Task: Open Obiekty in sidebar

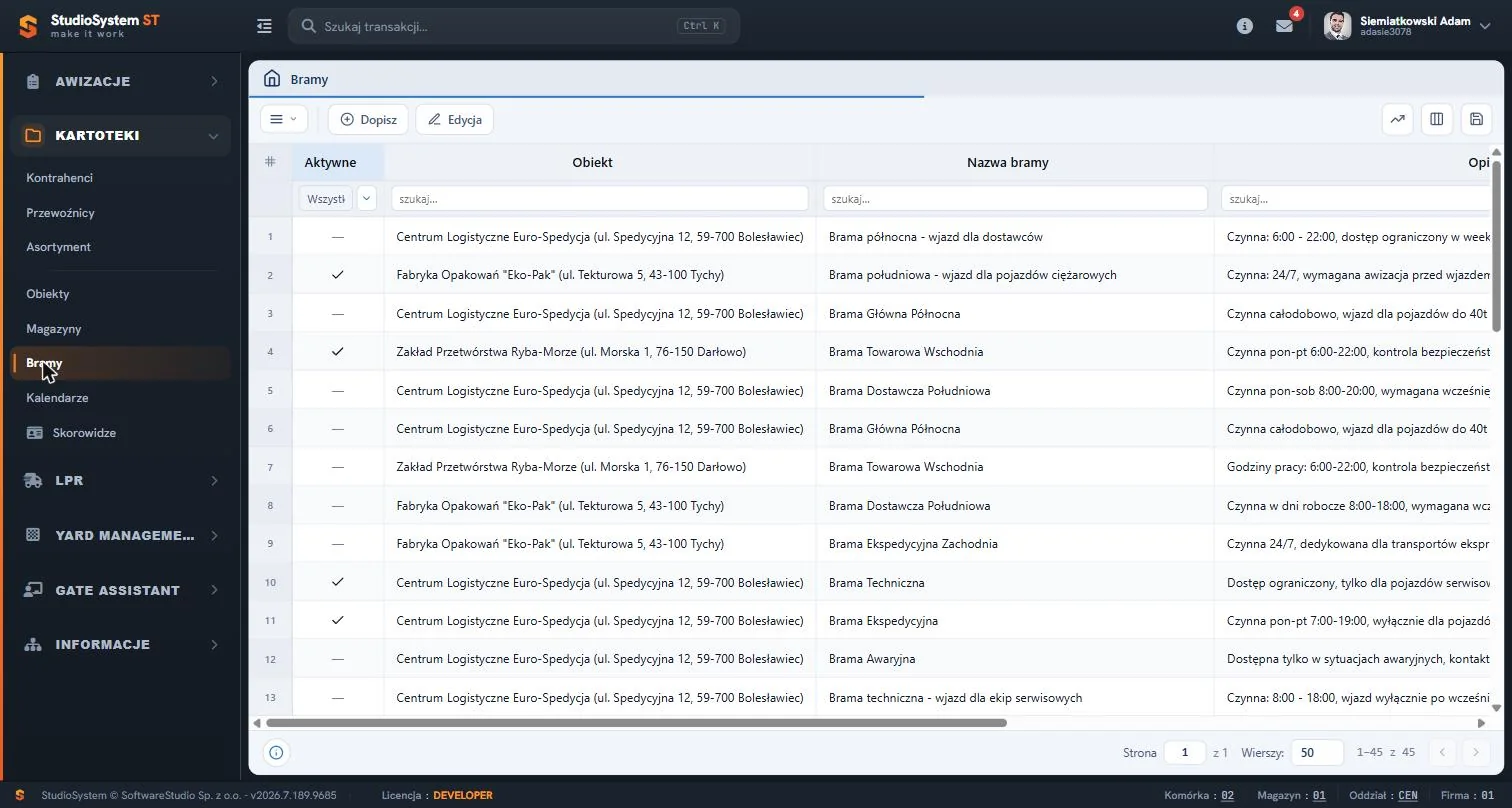Action: click(x=48, y=294)
